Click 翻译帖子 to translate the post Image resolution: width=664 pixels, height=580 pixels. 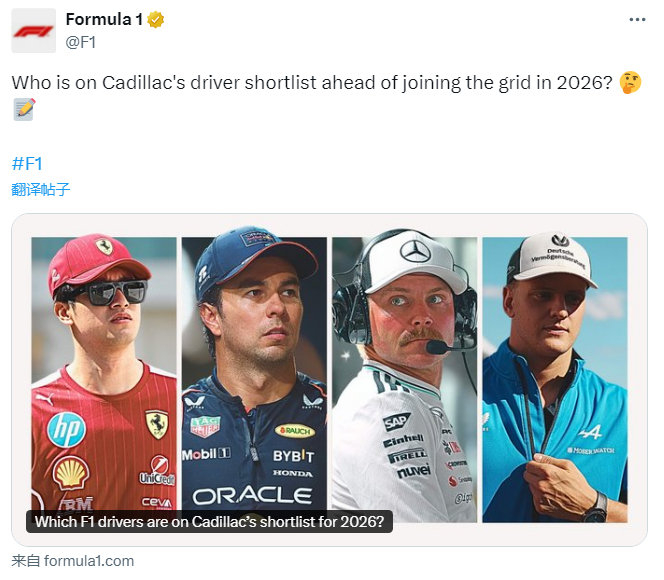click(x=41, y=189)
